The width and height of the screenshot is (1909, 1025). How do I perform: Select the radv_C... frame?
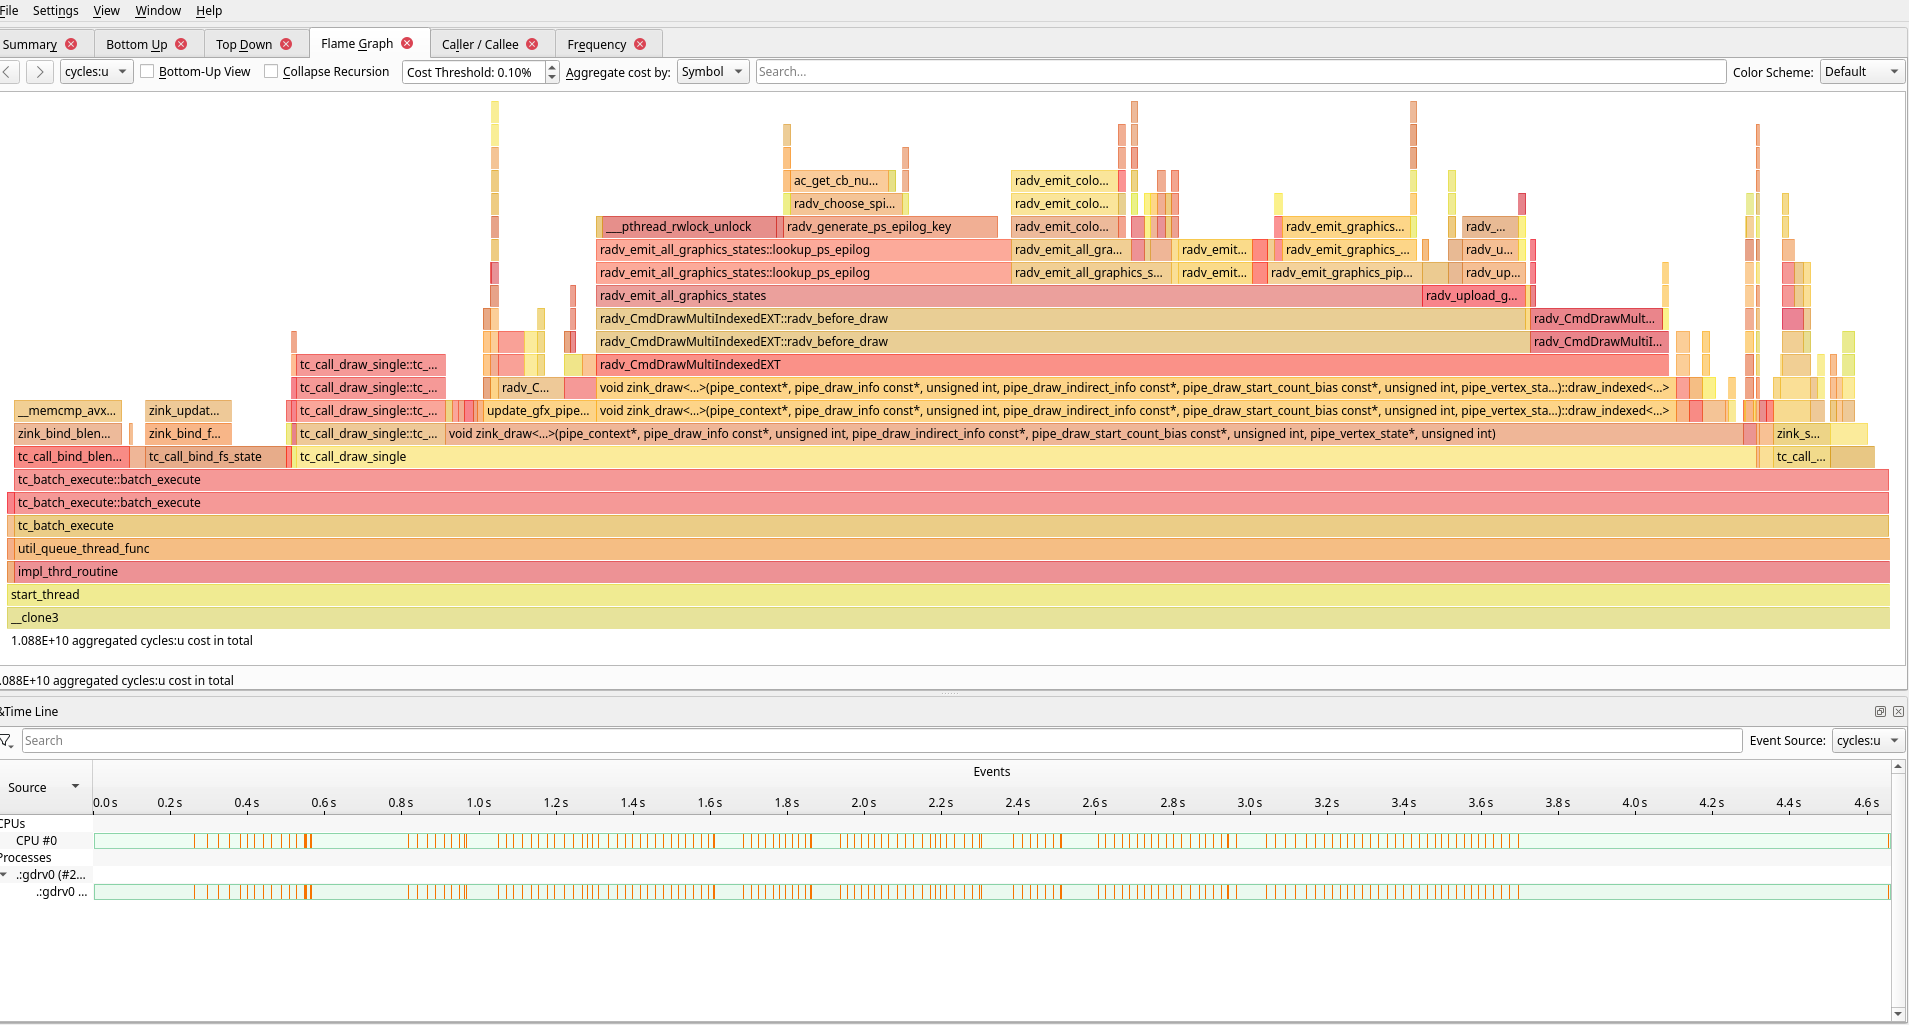(x=531, y=388)
